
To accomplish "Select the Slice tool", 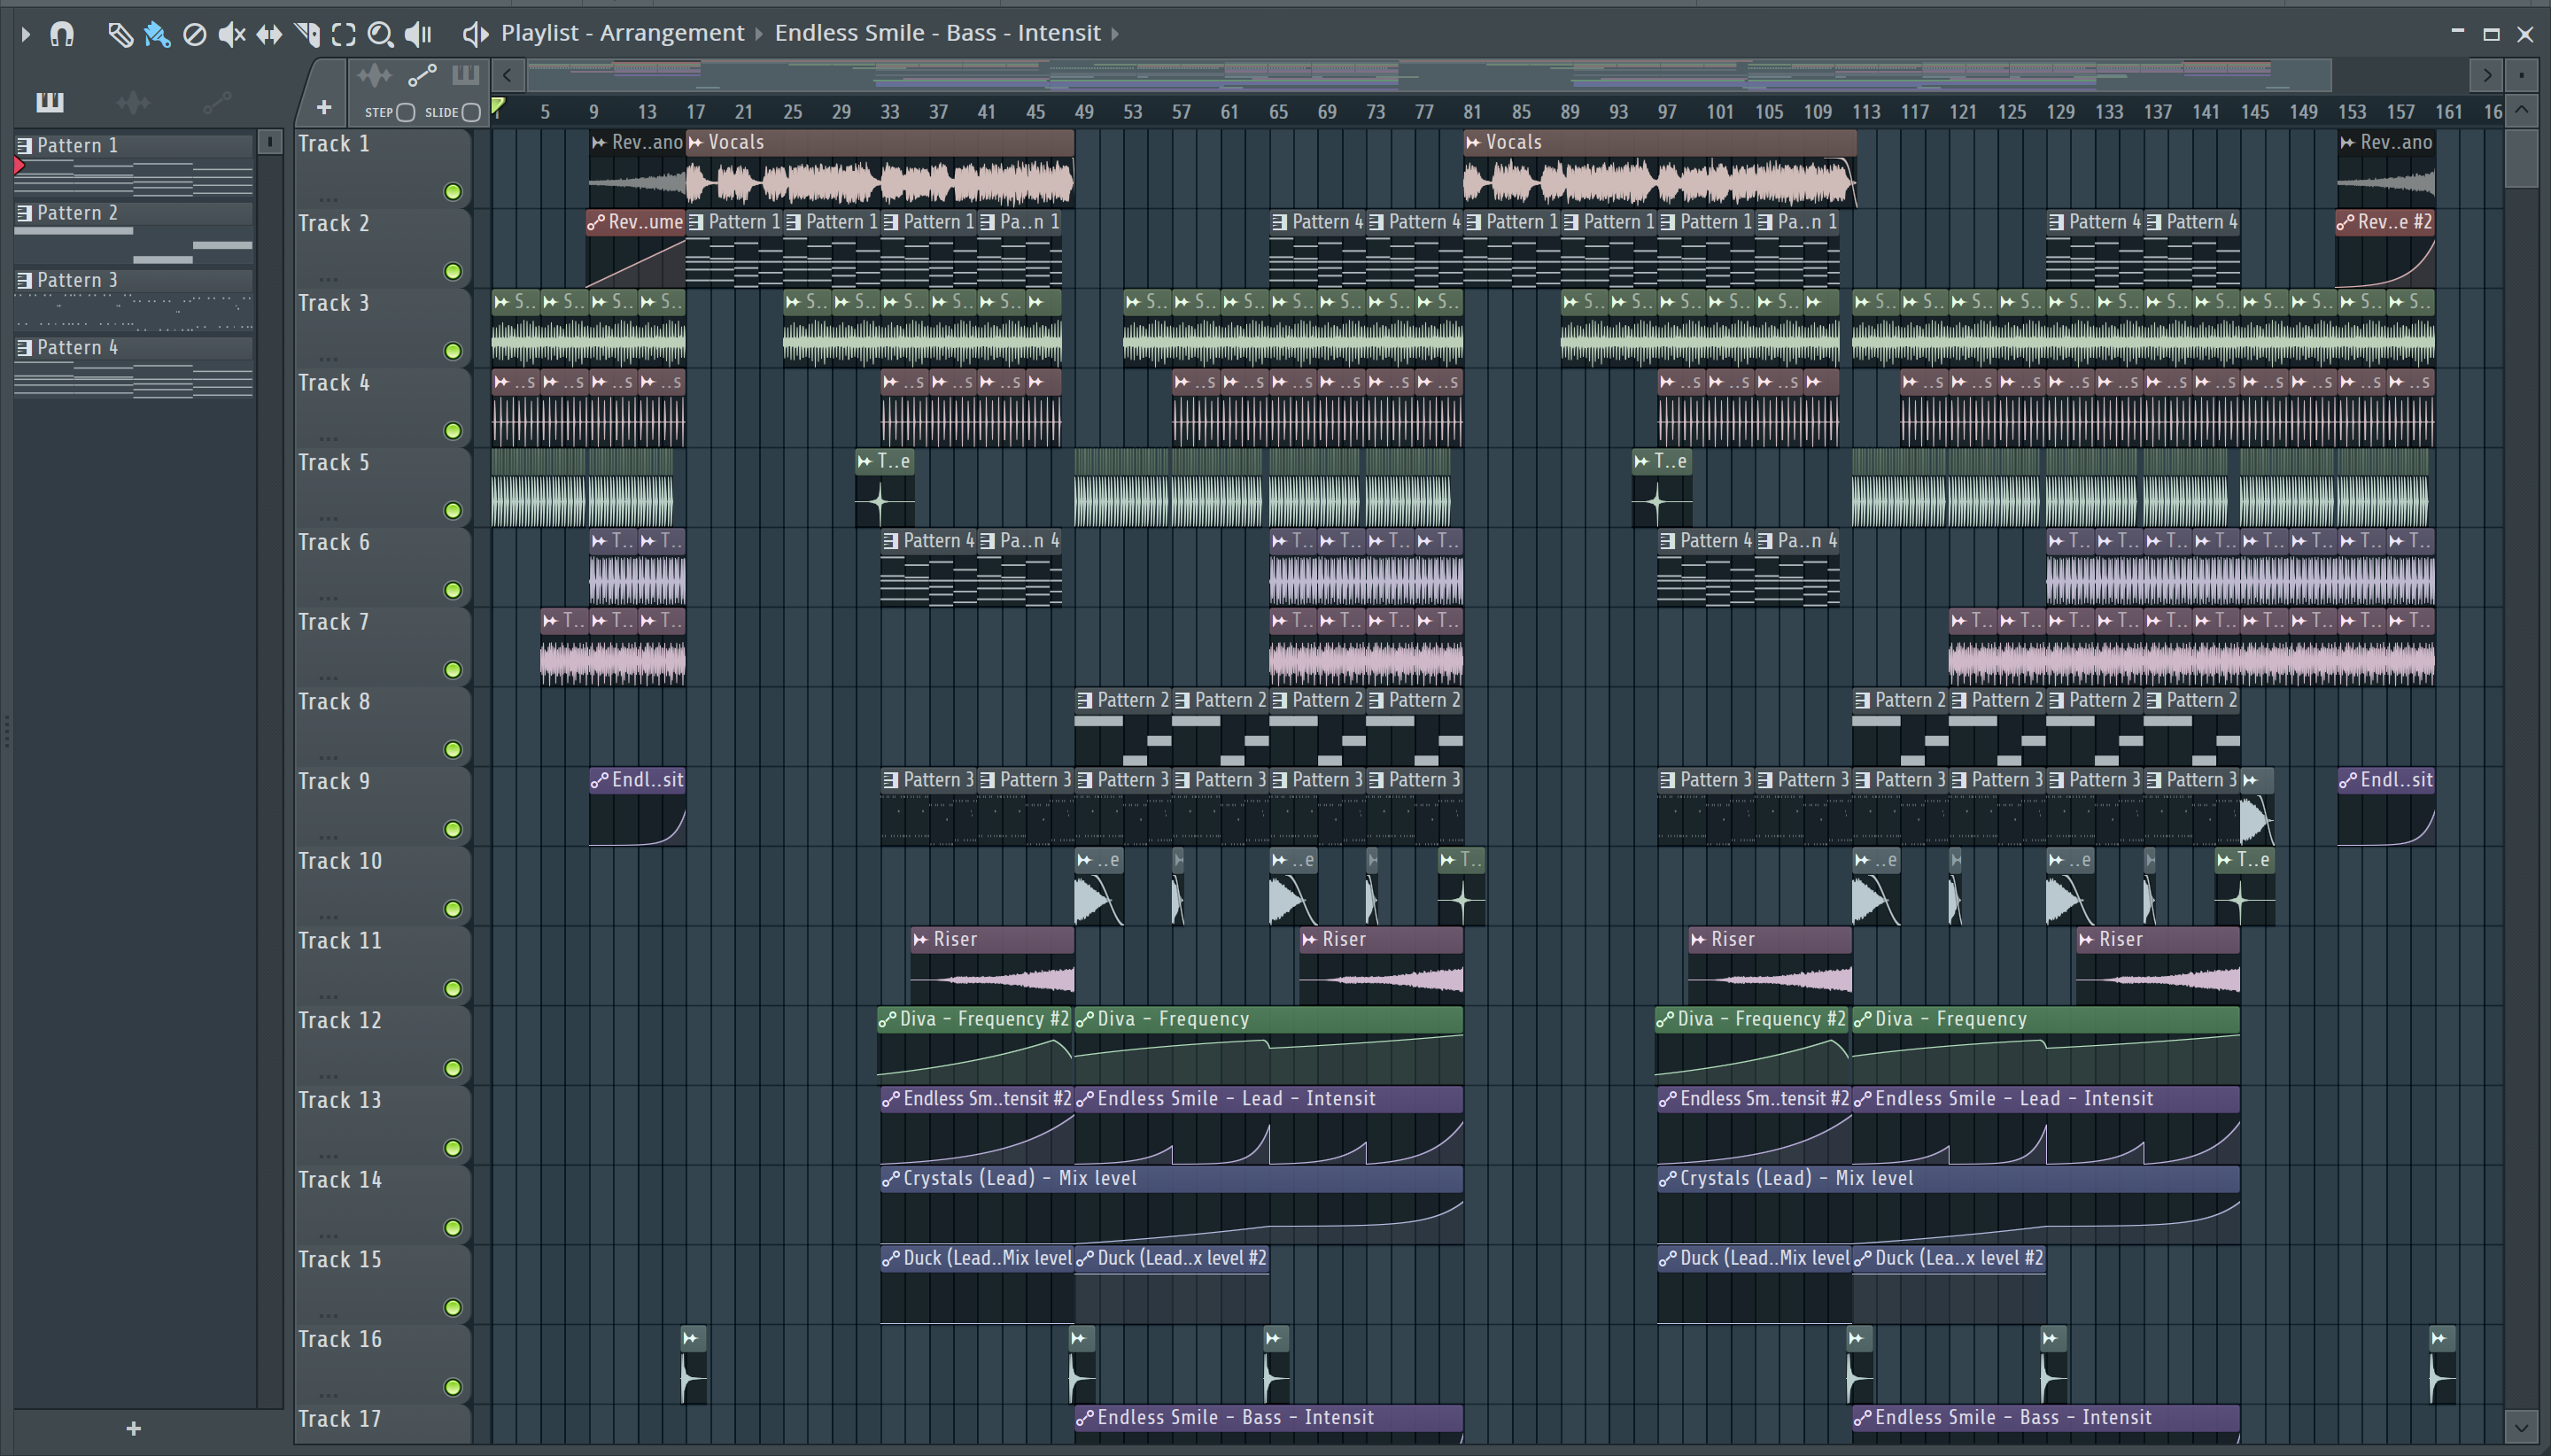I will [x=307, y=34].
